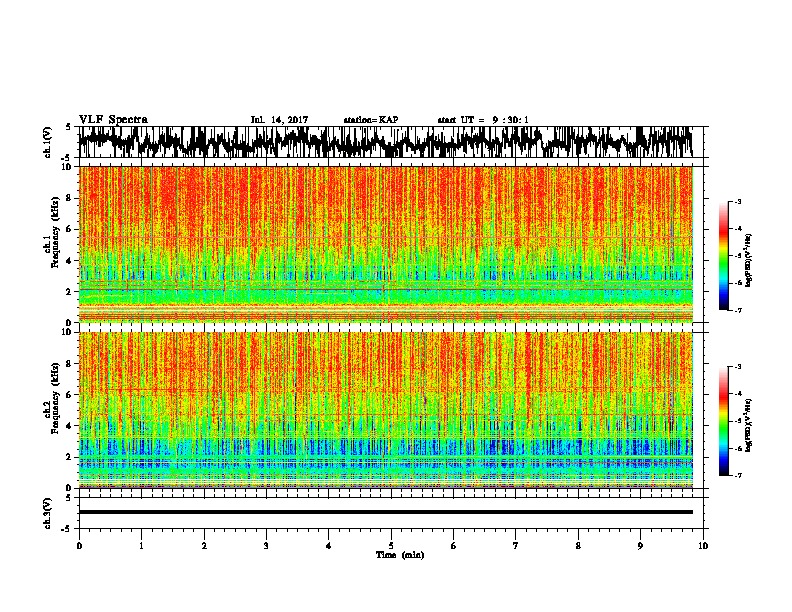Click the "5" tick on ch.1(V) axis
The width and height of the screenshot is (792, 612).
click(x=68, y=127)
